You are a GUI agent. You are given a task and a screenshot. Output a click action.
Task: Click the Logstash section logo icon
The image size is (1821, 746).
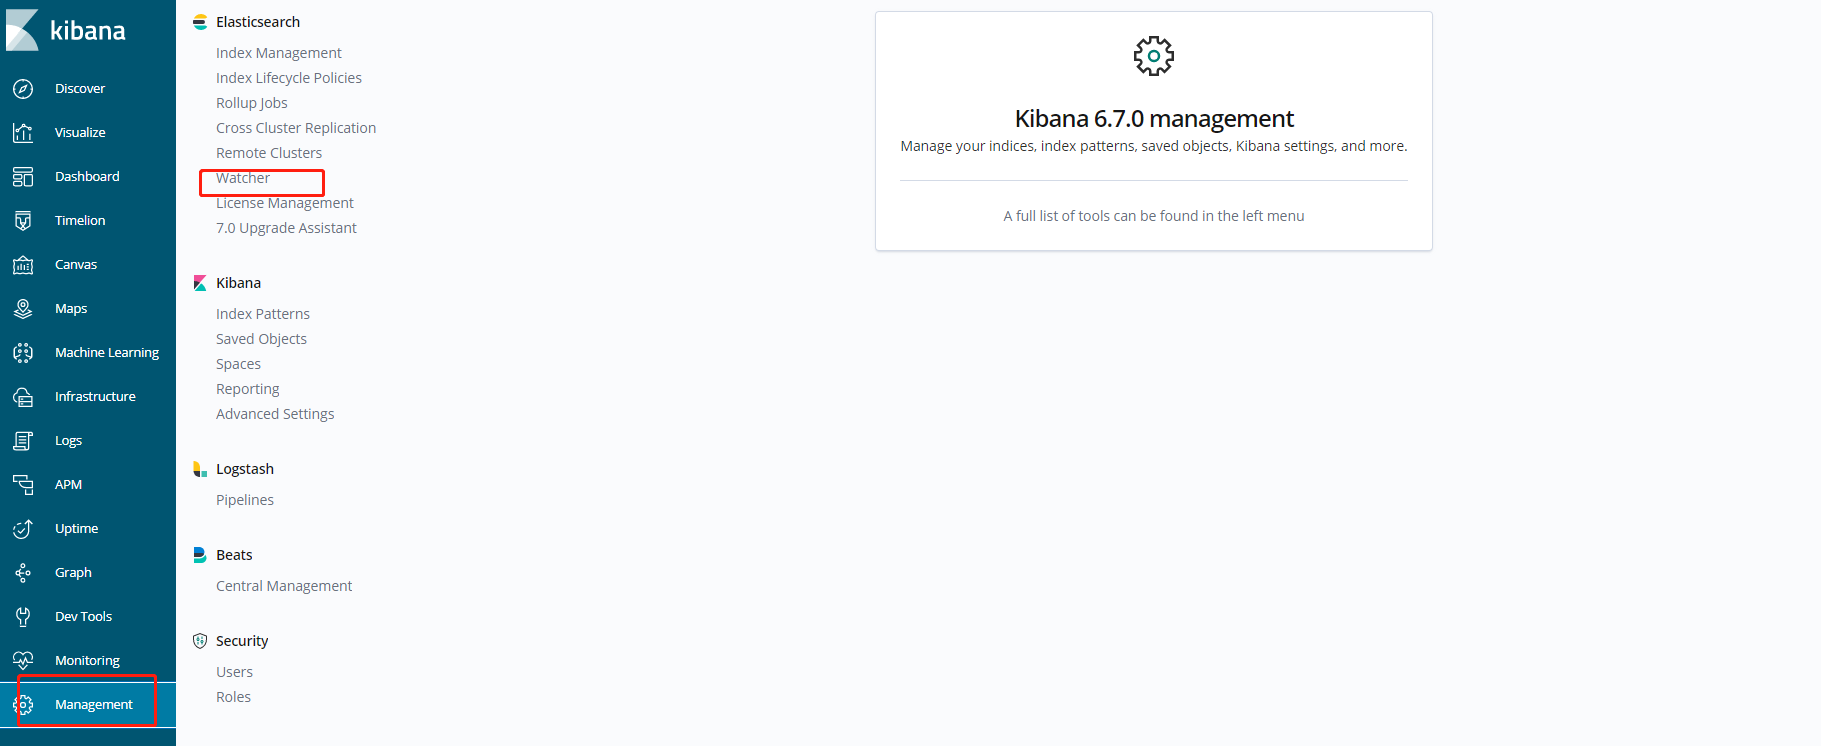200,469
